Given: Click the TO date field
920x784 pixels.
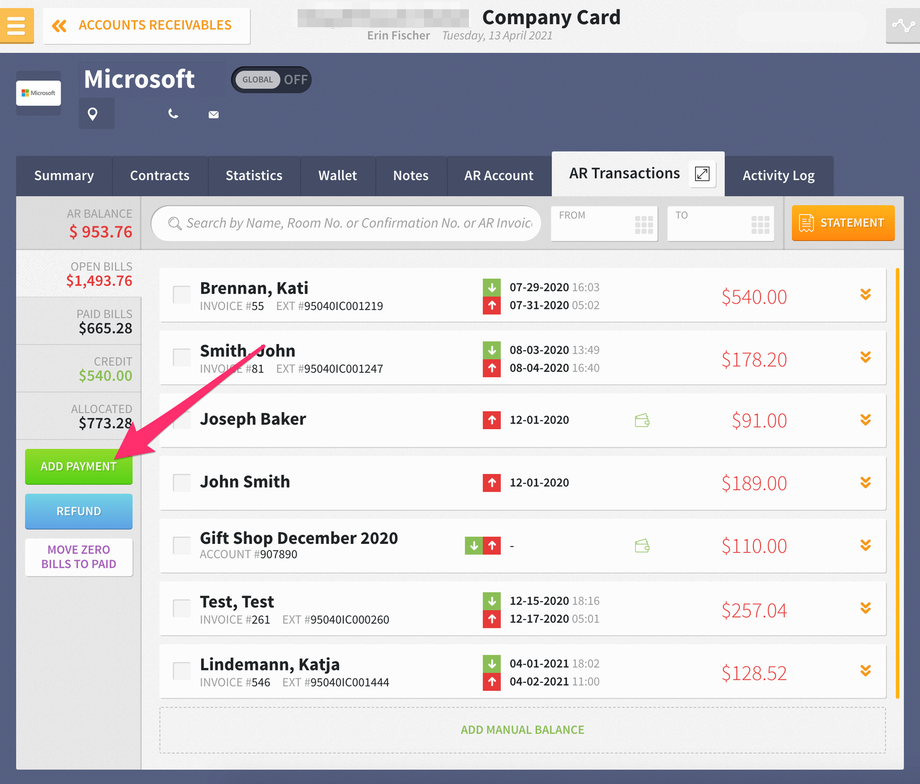Looking at the screenshot, I should 721,223.
